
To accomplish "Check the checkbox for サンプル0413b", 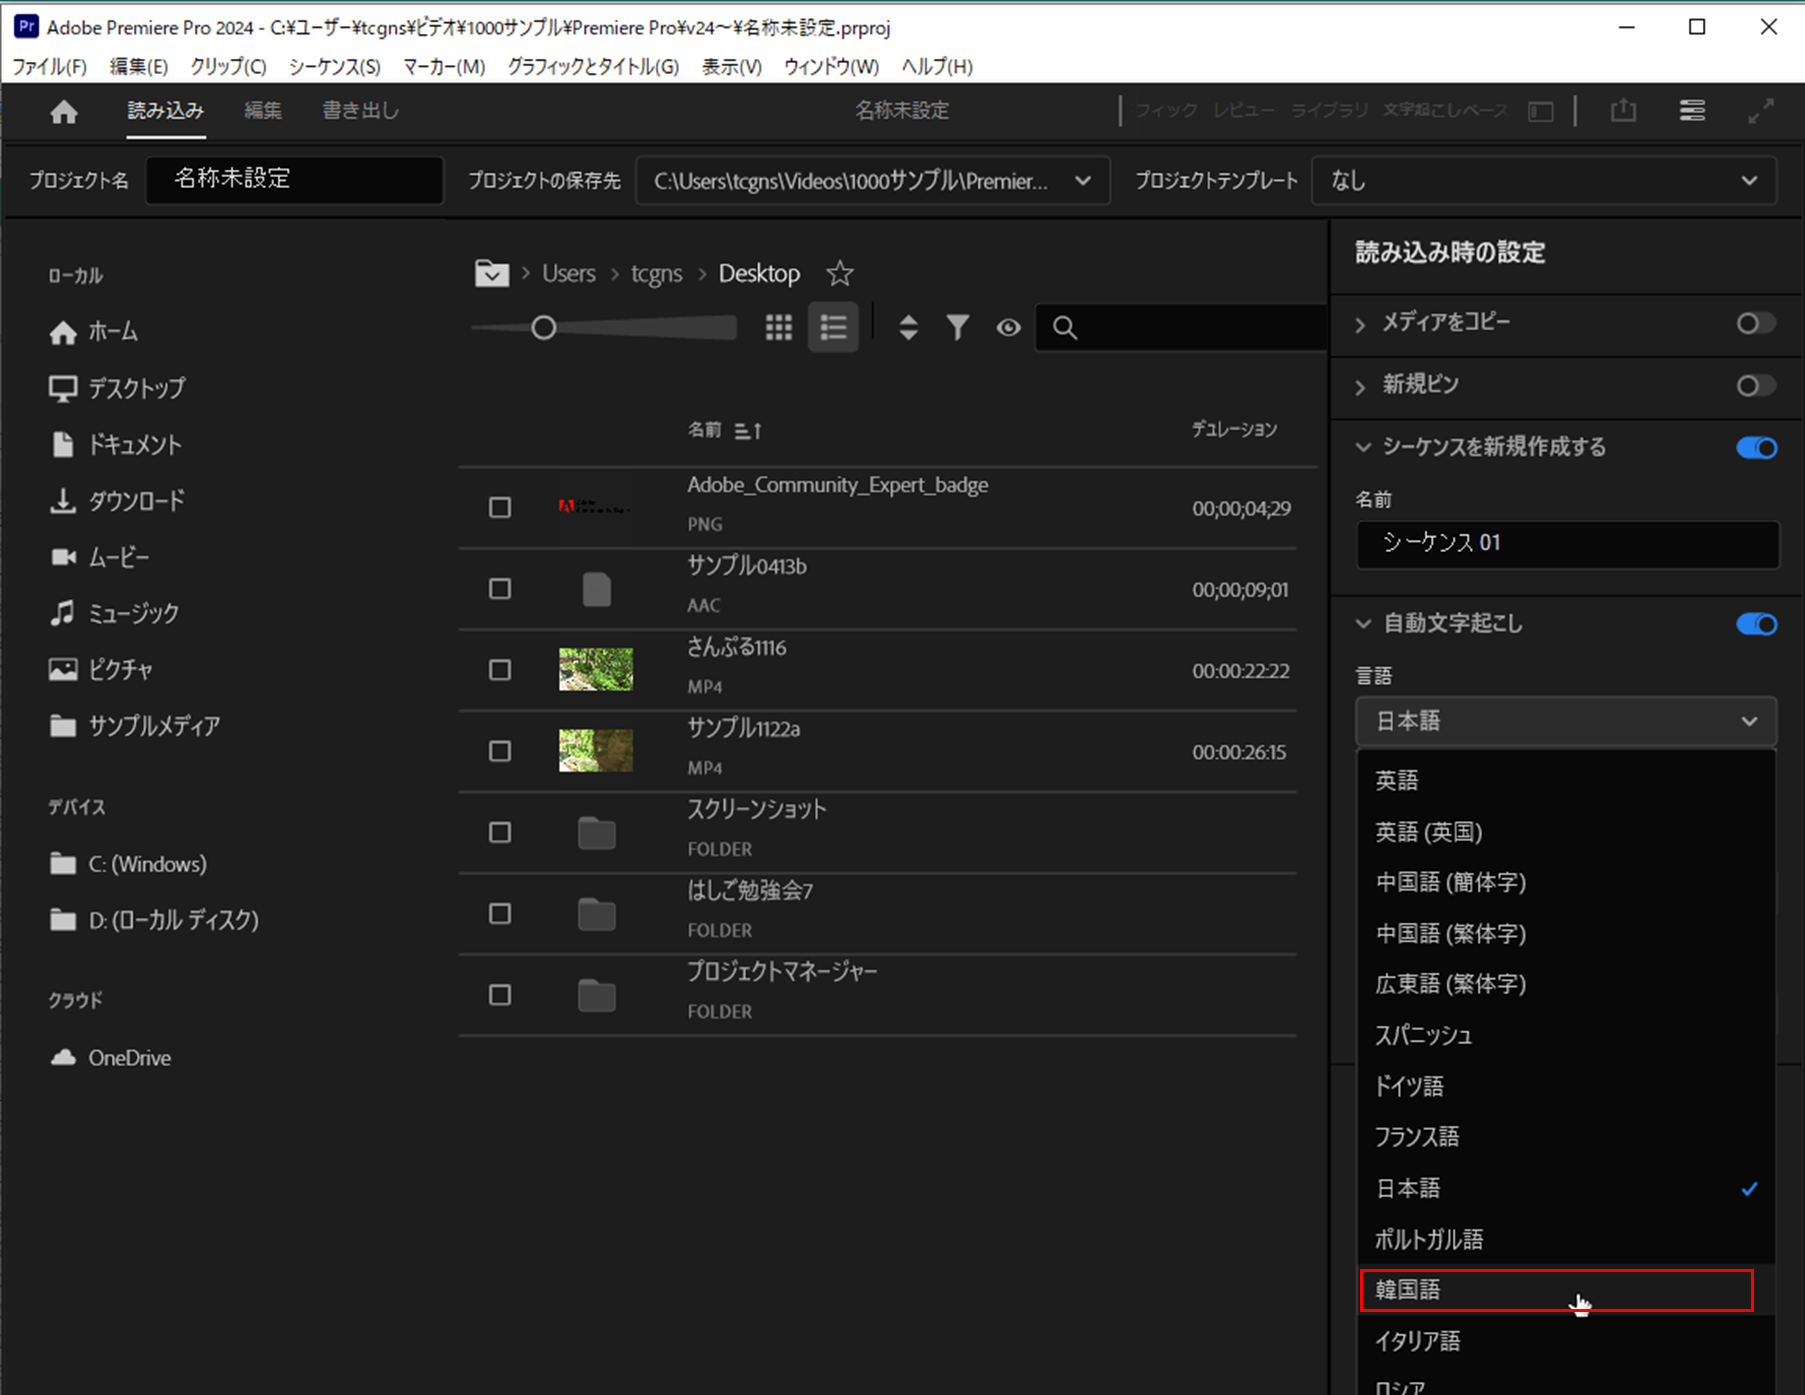I will tap(499, 588).
